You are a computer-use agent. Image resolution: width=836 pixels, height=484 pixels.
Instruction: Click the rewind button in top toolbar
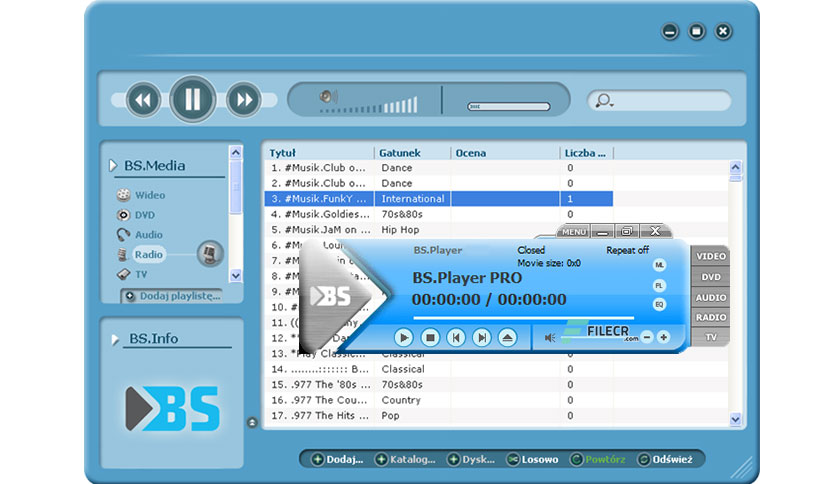click(143, 100)
